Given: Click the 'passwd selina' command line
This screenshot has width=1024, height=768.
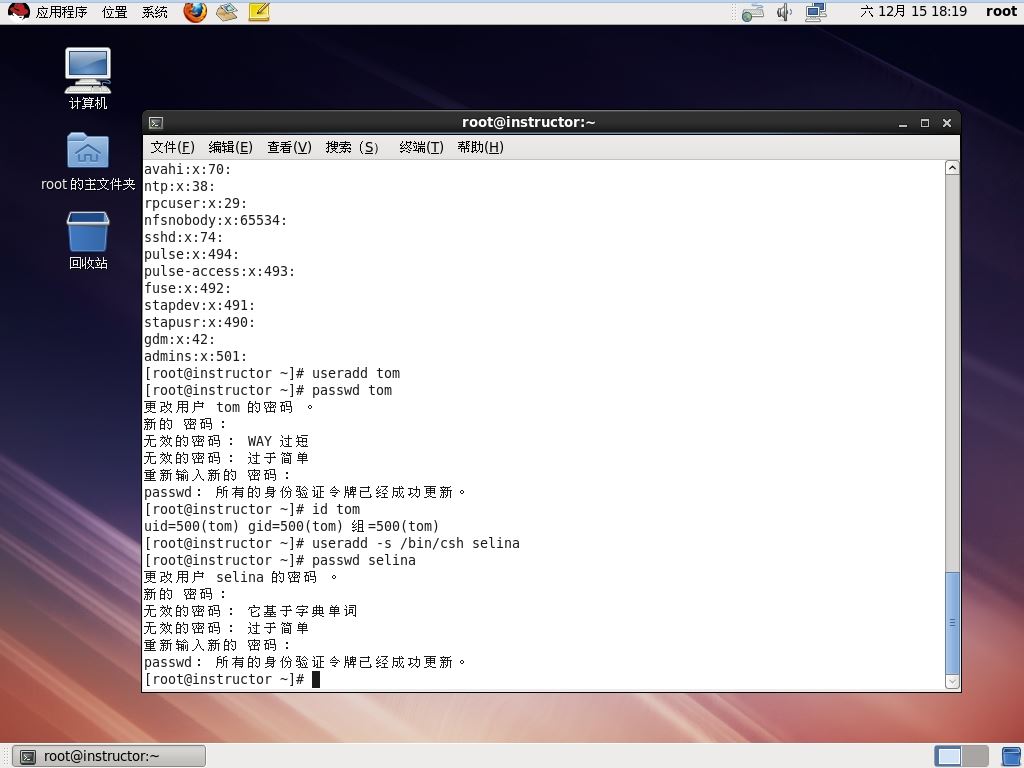Looking at the screenshot, I should click(x=280, y=560).
